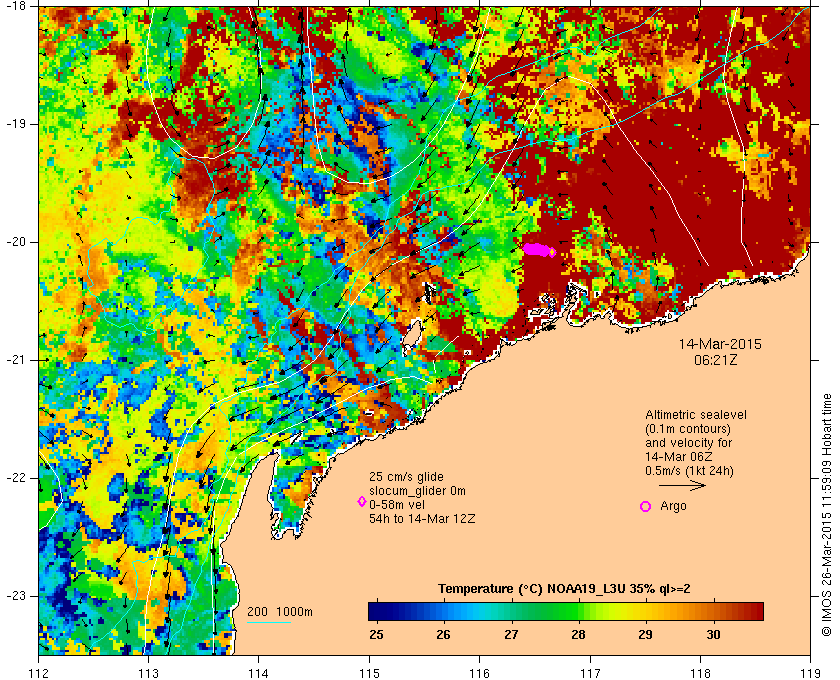The height and width of the screenshot is (680, 840).
Task: Click the text '(0.1m contours)'
Action: pyautogui.click(x=688, y=429)
